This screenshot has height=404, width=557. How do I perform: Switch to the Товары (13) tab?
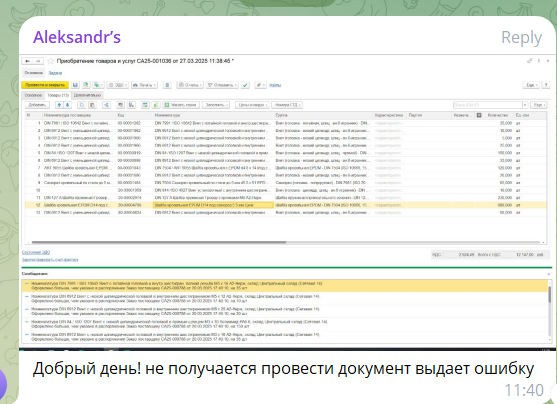pyautogui.click(x=58, y=95)
